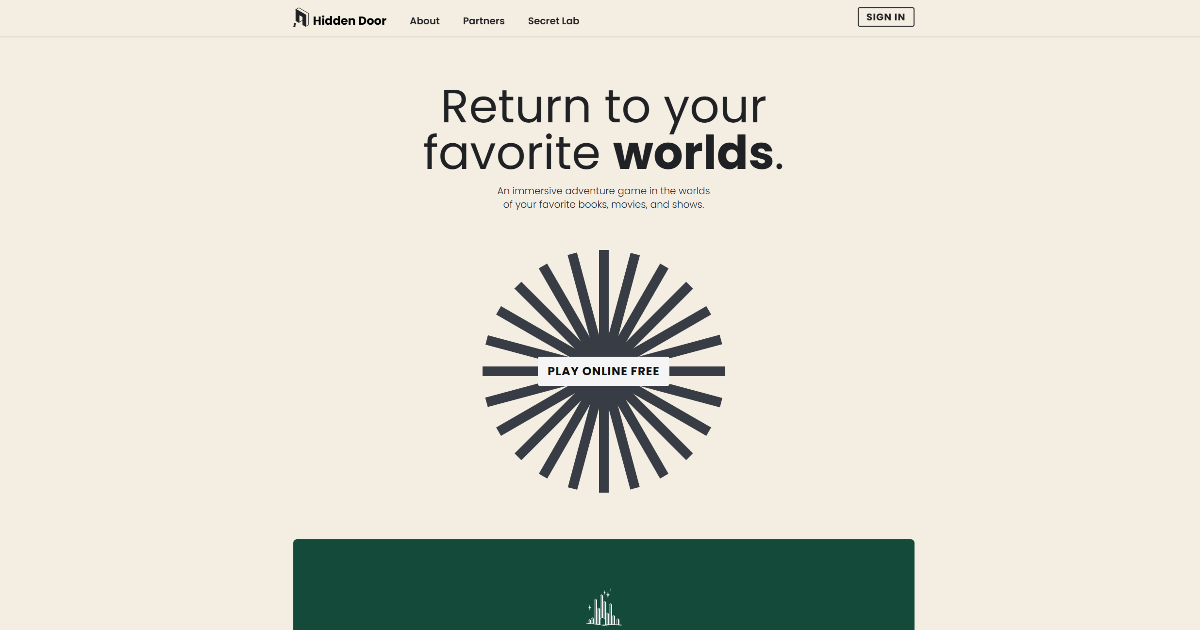Viewport: 1200px width, 630px height.
Task: Click the Hidden Door door-shaped logo icon
Action: (x=300, y=18)
